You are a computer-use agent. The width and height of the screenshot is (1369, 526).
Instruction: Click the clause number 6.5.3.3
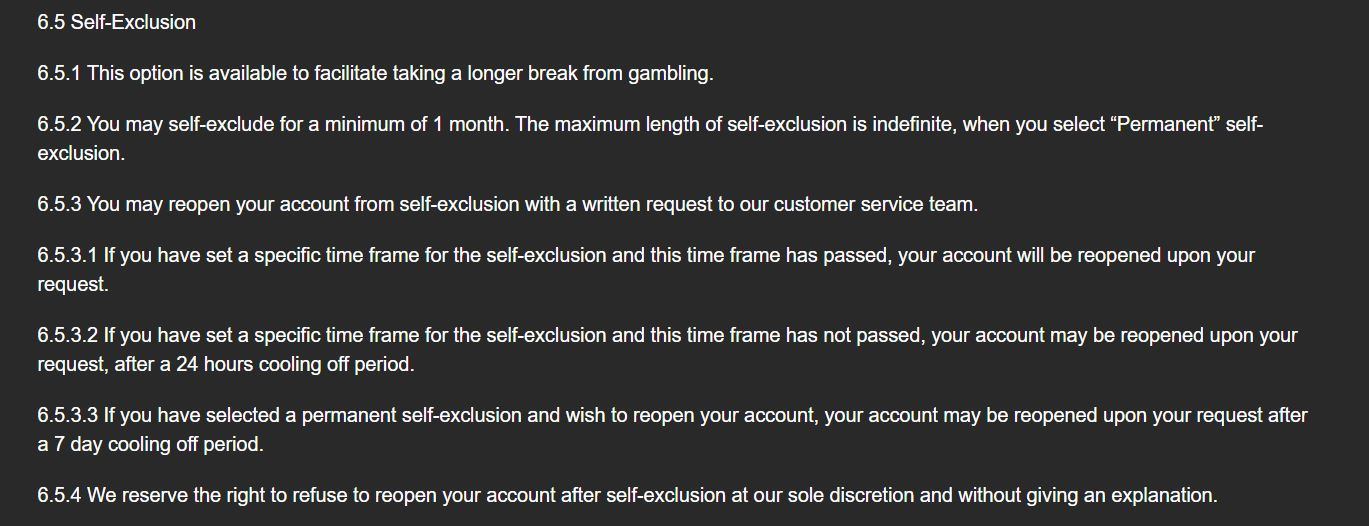67,415
